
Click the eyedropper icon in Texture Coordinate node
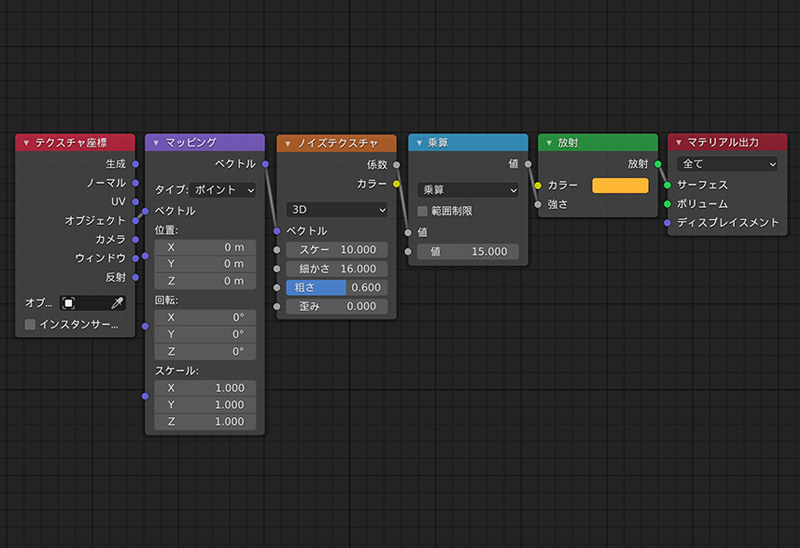point(117,302)
